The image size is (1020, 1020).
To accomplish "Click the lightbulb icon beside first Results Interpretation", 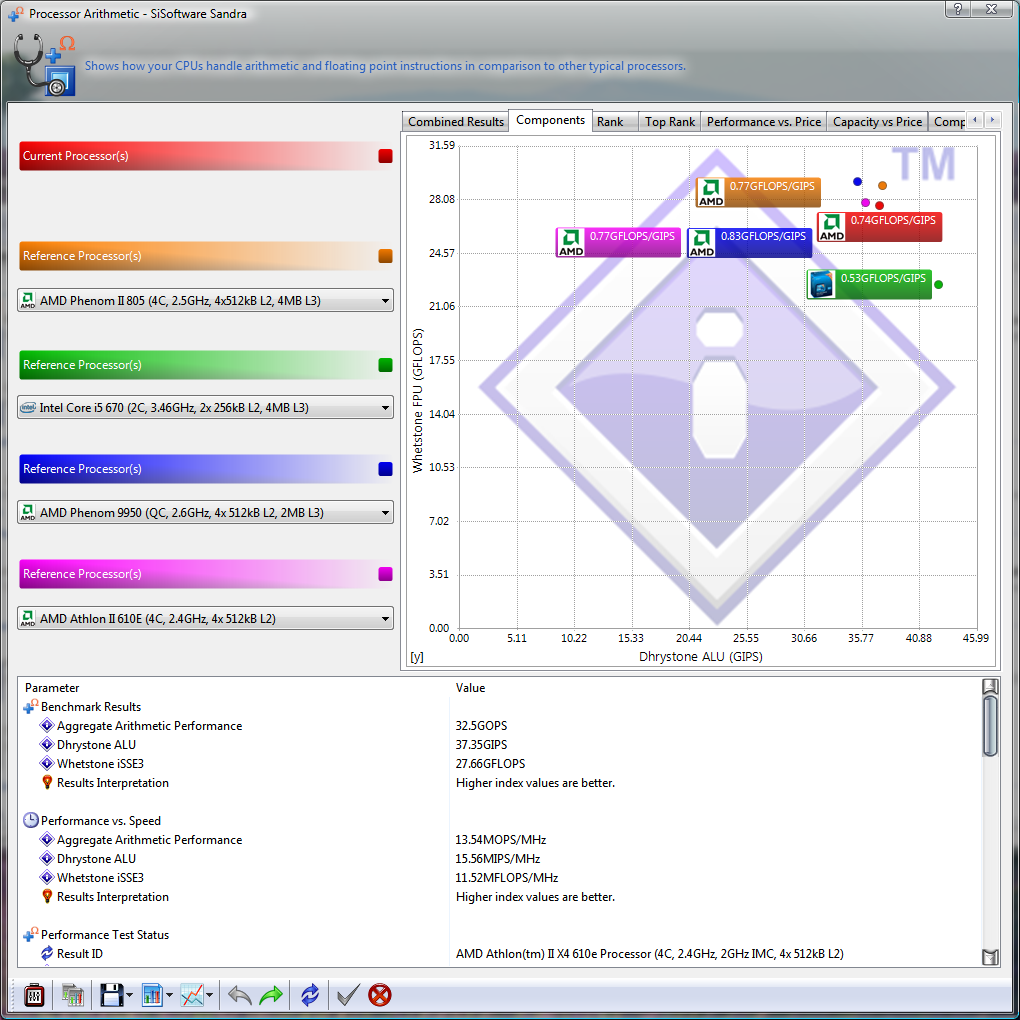I will [47, 783].
